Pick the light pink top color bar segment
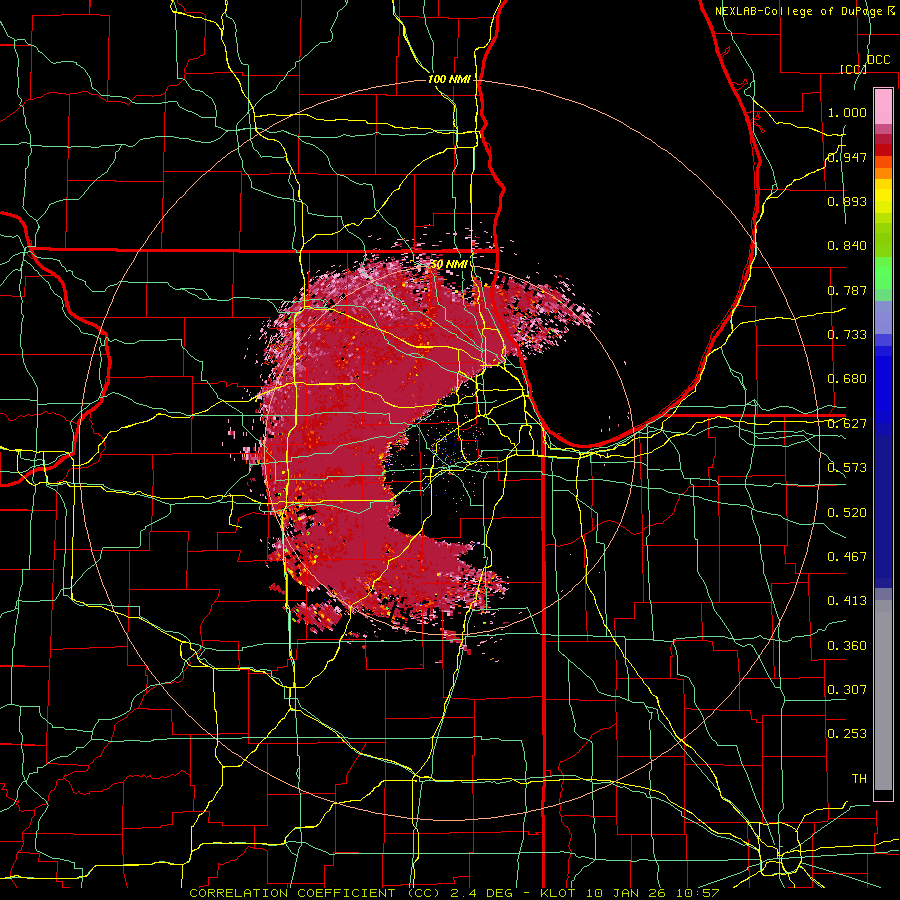 coord(883,106)
